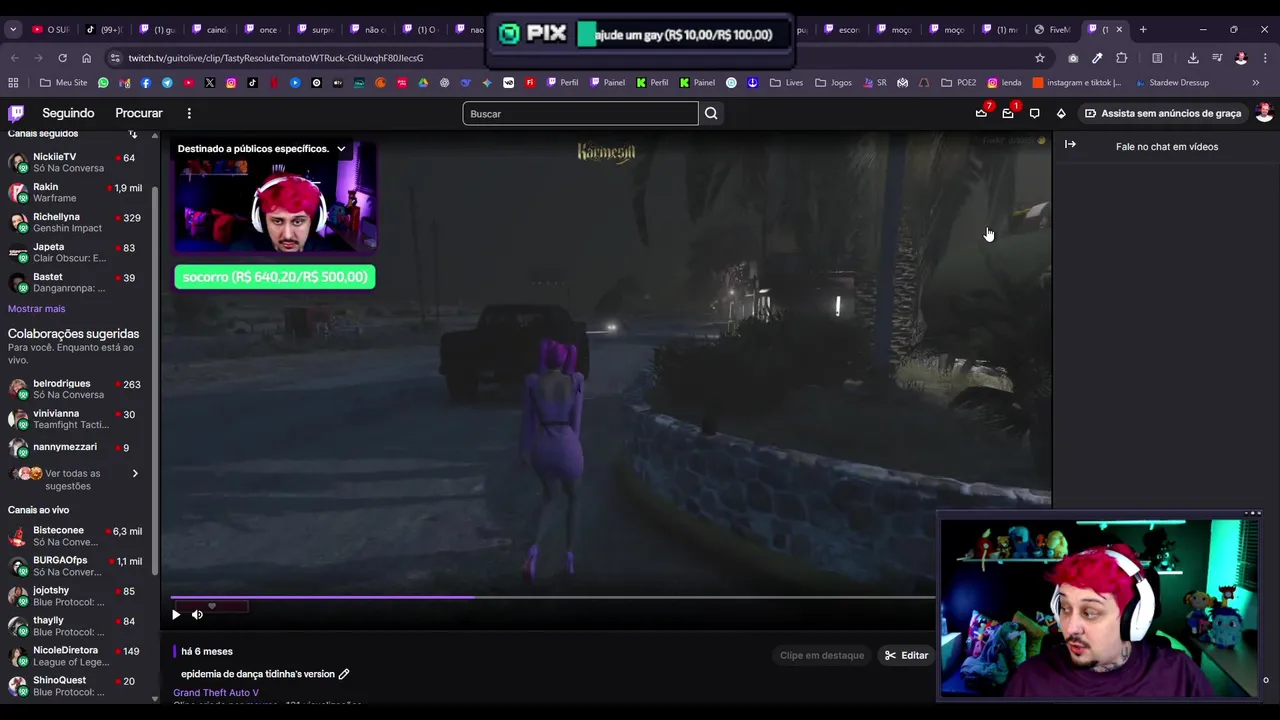Open 'Stardew Dressup' bookmark
1280x720 pixels.
(1173, 83)
